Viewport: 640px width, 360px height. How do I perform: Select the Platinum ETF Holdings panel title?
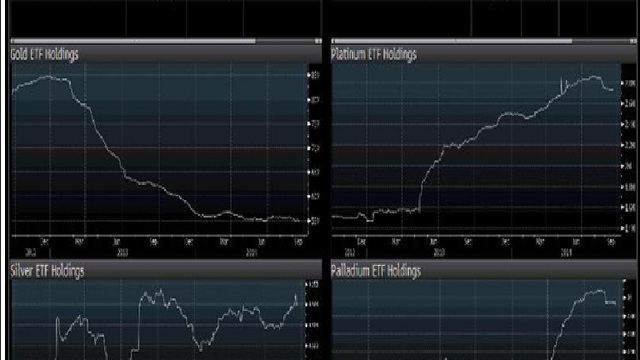coord(373,54)
